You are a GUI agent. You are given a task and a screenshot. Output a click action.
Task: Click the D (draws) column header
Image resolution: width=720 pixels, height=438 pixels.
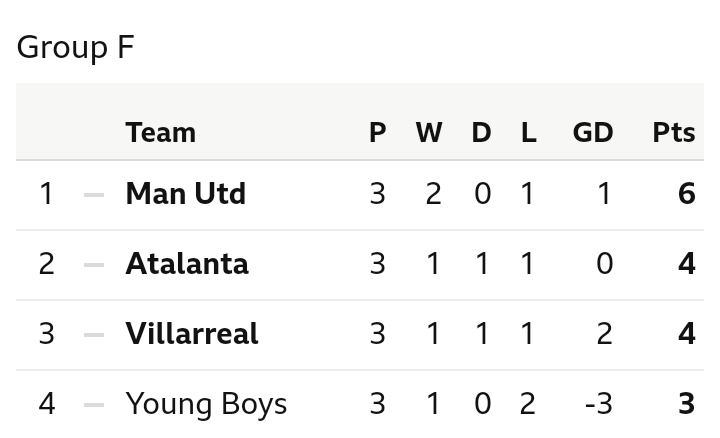(x=481, y=133)
